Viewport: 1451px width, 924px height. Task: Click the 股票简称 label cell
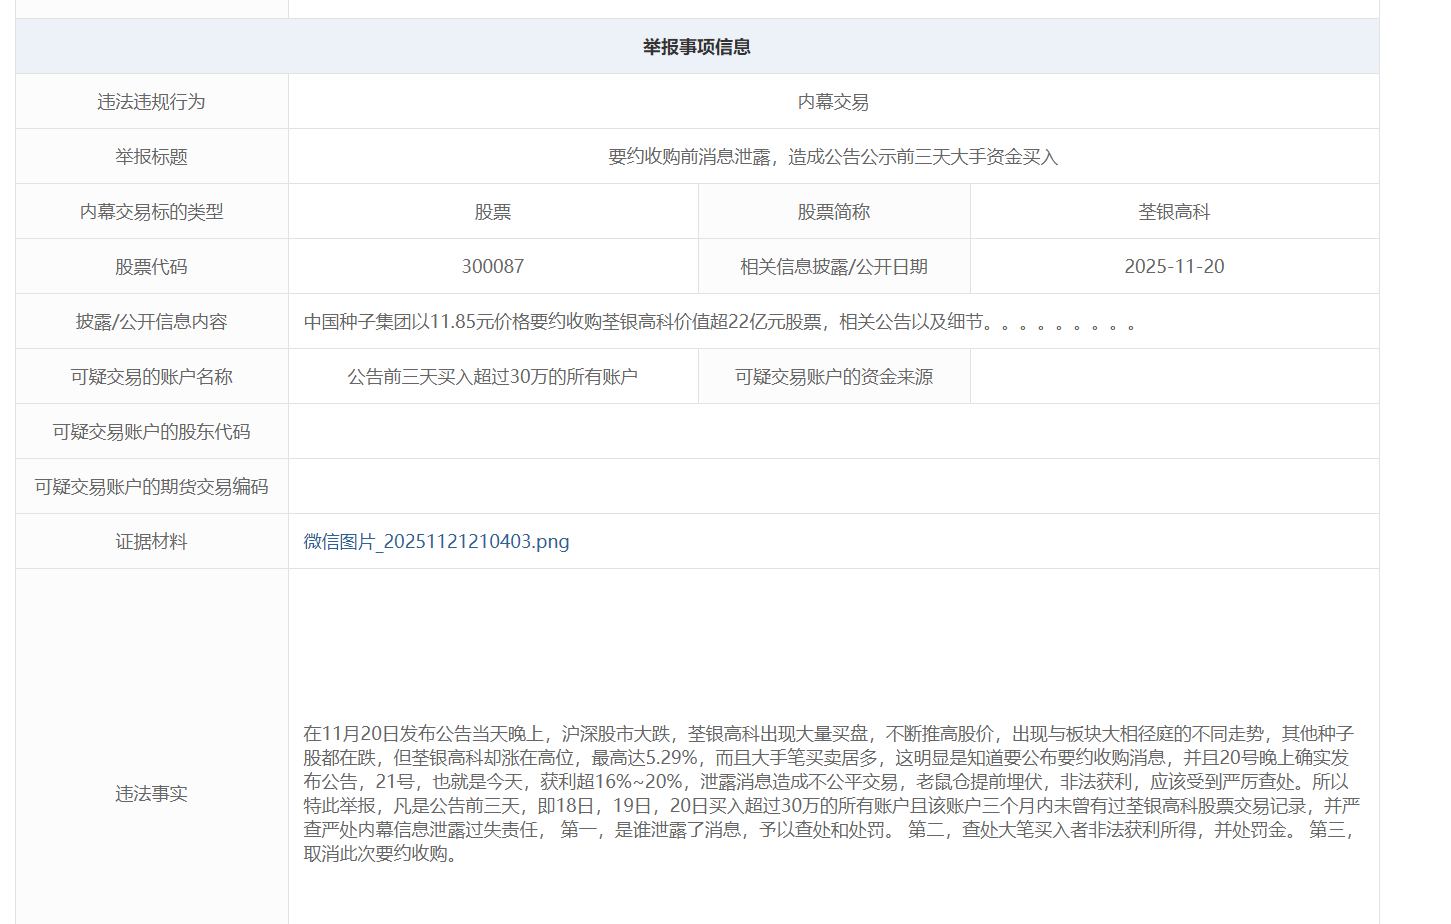(834, 212)
